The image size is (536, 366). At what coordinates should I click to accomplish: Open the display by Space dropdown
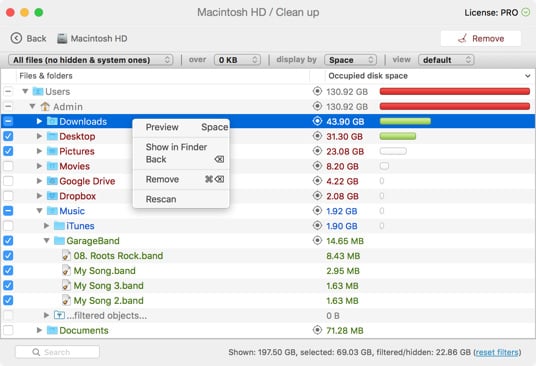coord(350,60)
